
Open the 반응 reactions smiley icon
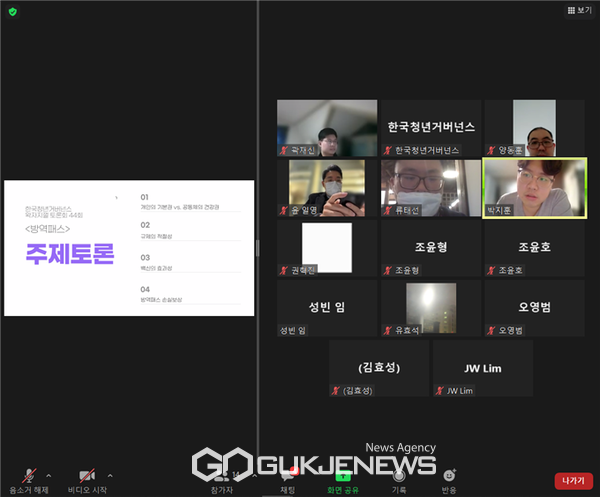(449, 476)
